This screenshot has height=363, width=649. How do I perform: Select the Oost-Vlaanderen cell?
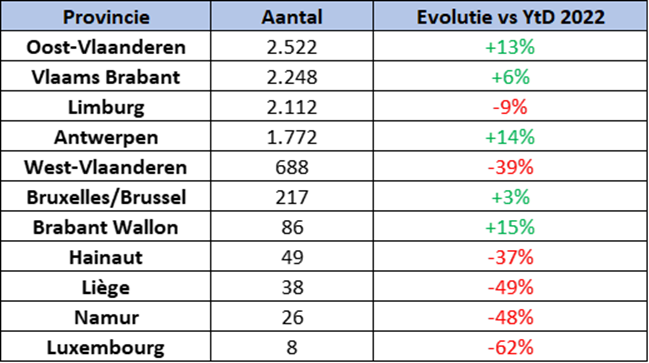(106, 47)
